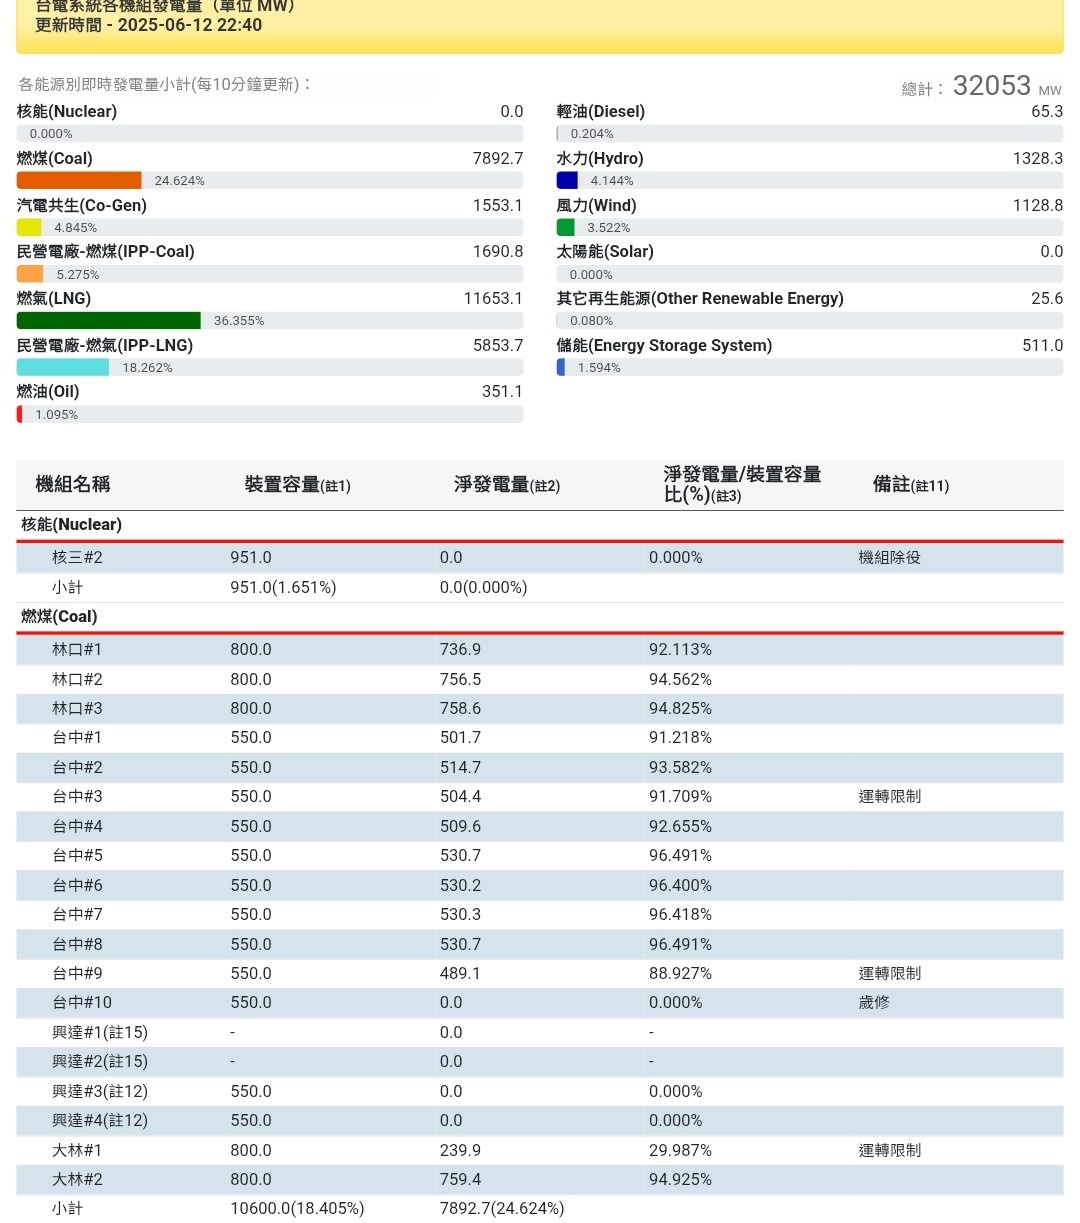1080x1223 pixels.
Task: Click the 台中#5 unit name
Action: (x=77, y=856)
